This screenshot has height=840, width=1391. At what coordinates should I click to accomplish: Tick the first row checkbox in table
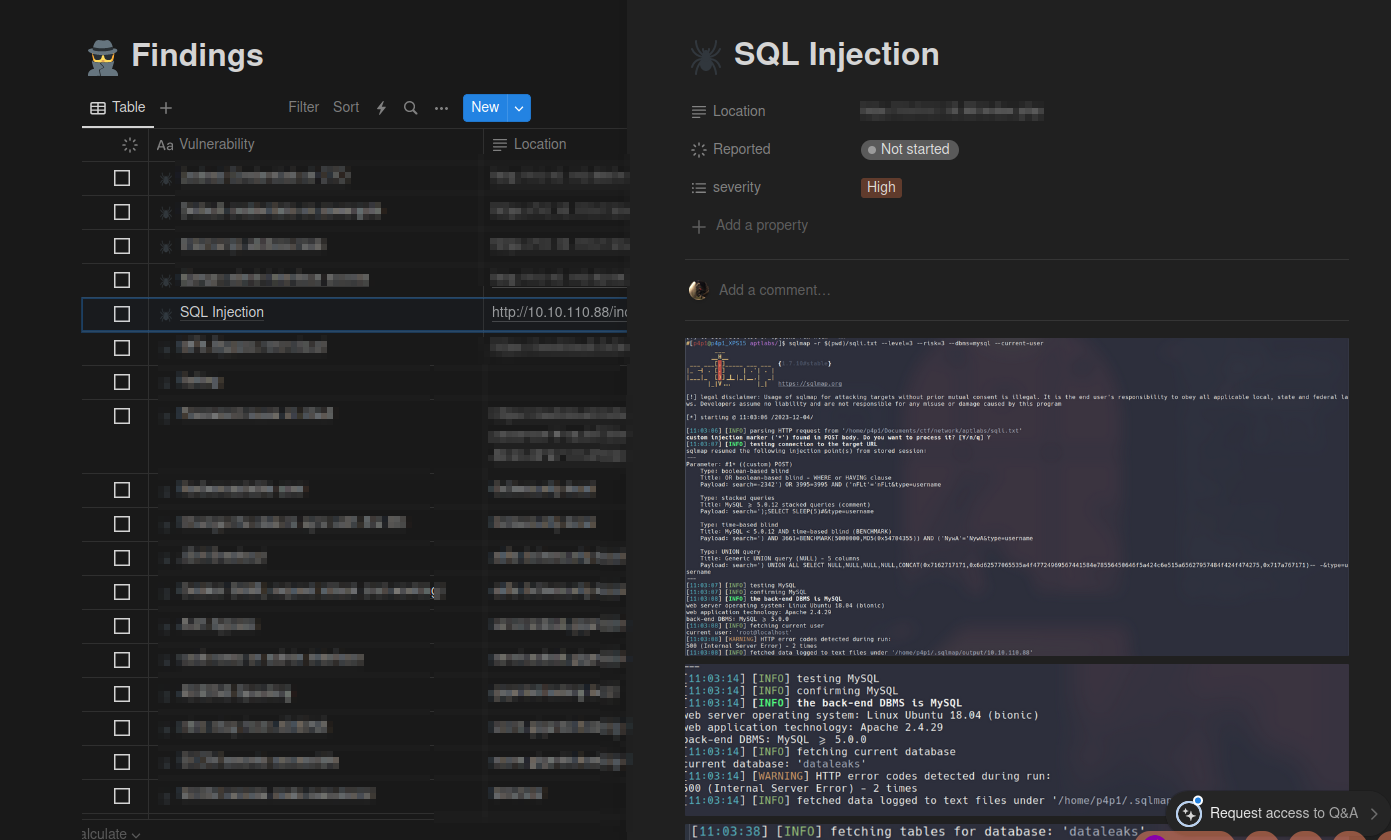tap(122, 178)
